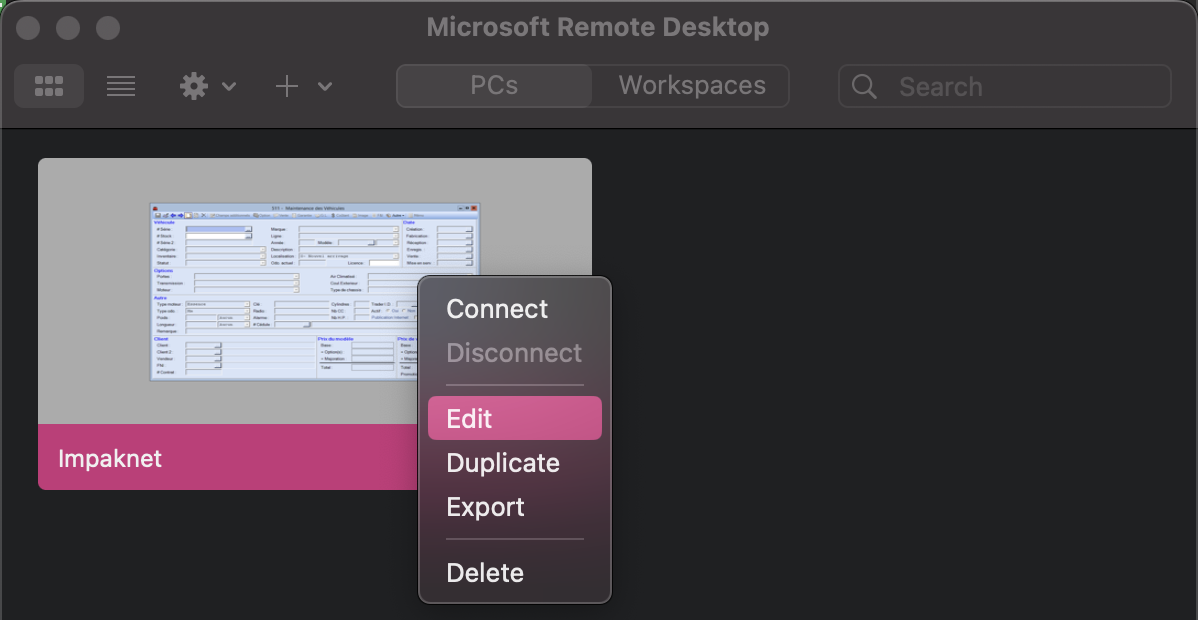1198x620 pixels.
Task: Click the Impaknet label bar
Action: pyautogui.click(x=228, y=457)
